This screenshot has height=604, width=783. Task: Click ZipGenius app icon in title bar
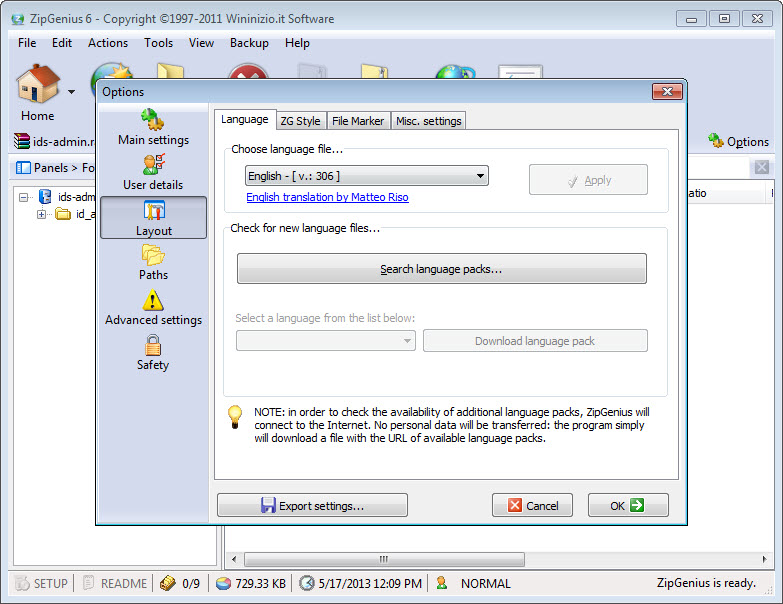(18, 19)
